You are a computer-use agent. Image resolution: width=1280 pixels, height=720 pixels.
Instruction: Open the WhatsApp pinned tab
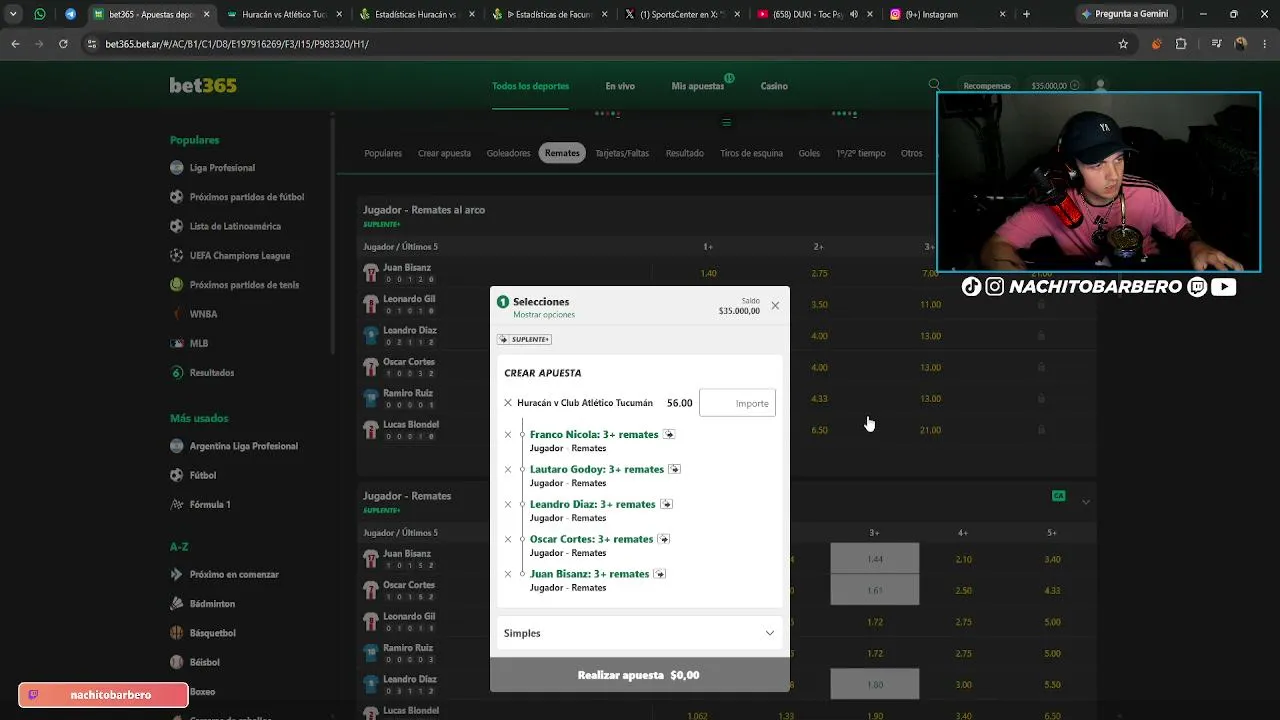[40, 14]
